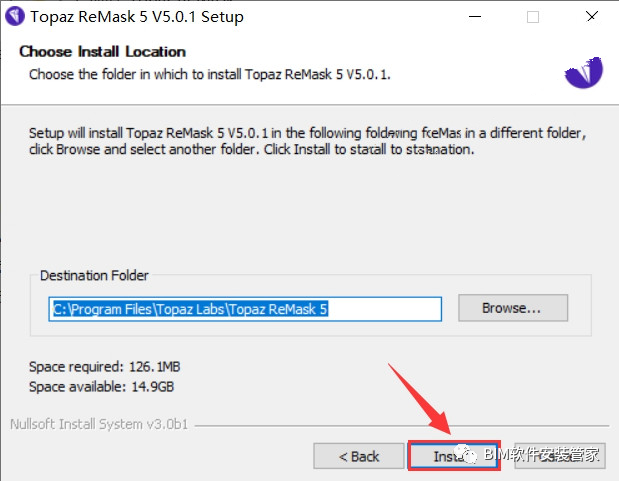Click the Destination Folder group label

[94, 275]
